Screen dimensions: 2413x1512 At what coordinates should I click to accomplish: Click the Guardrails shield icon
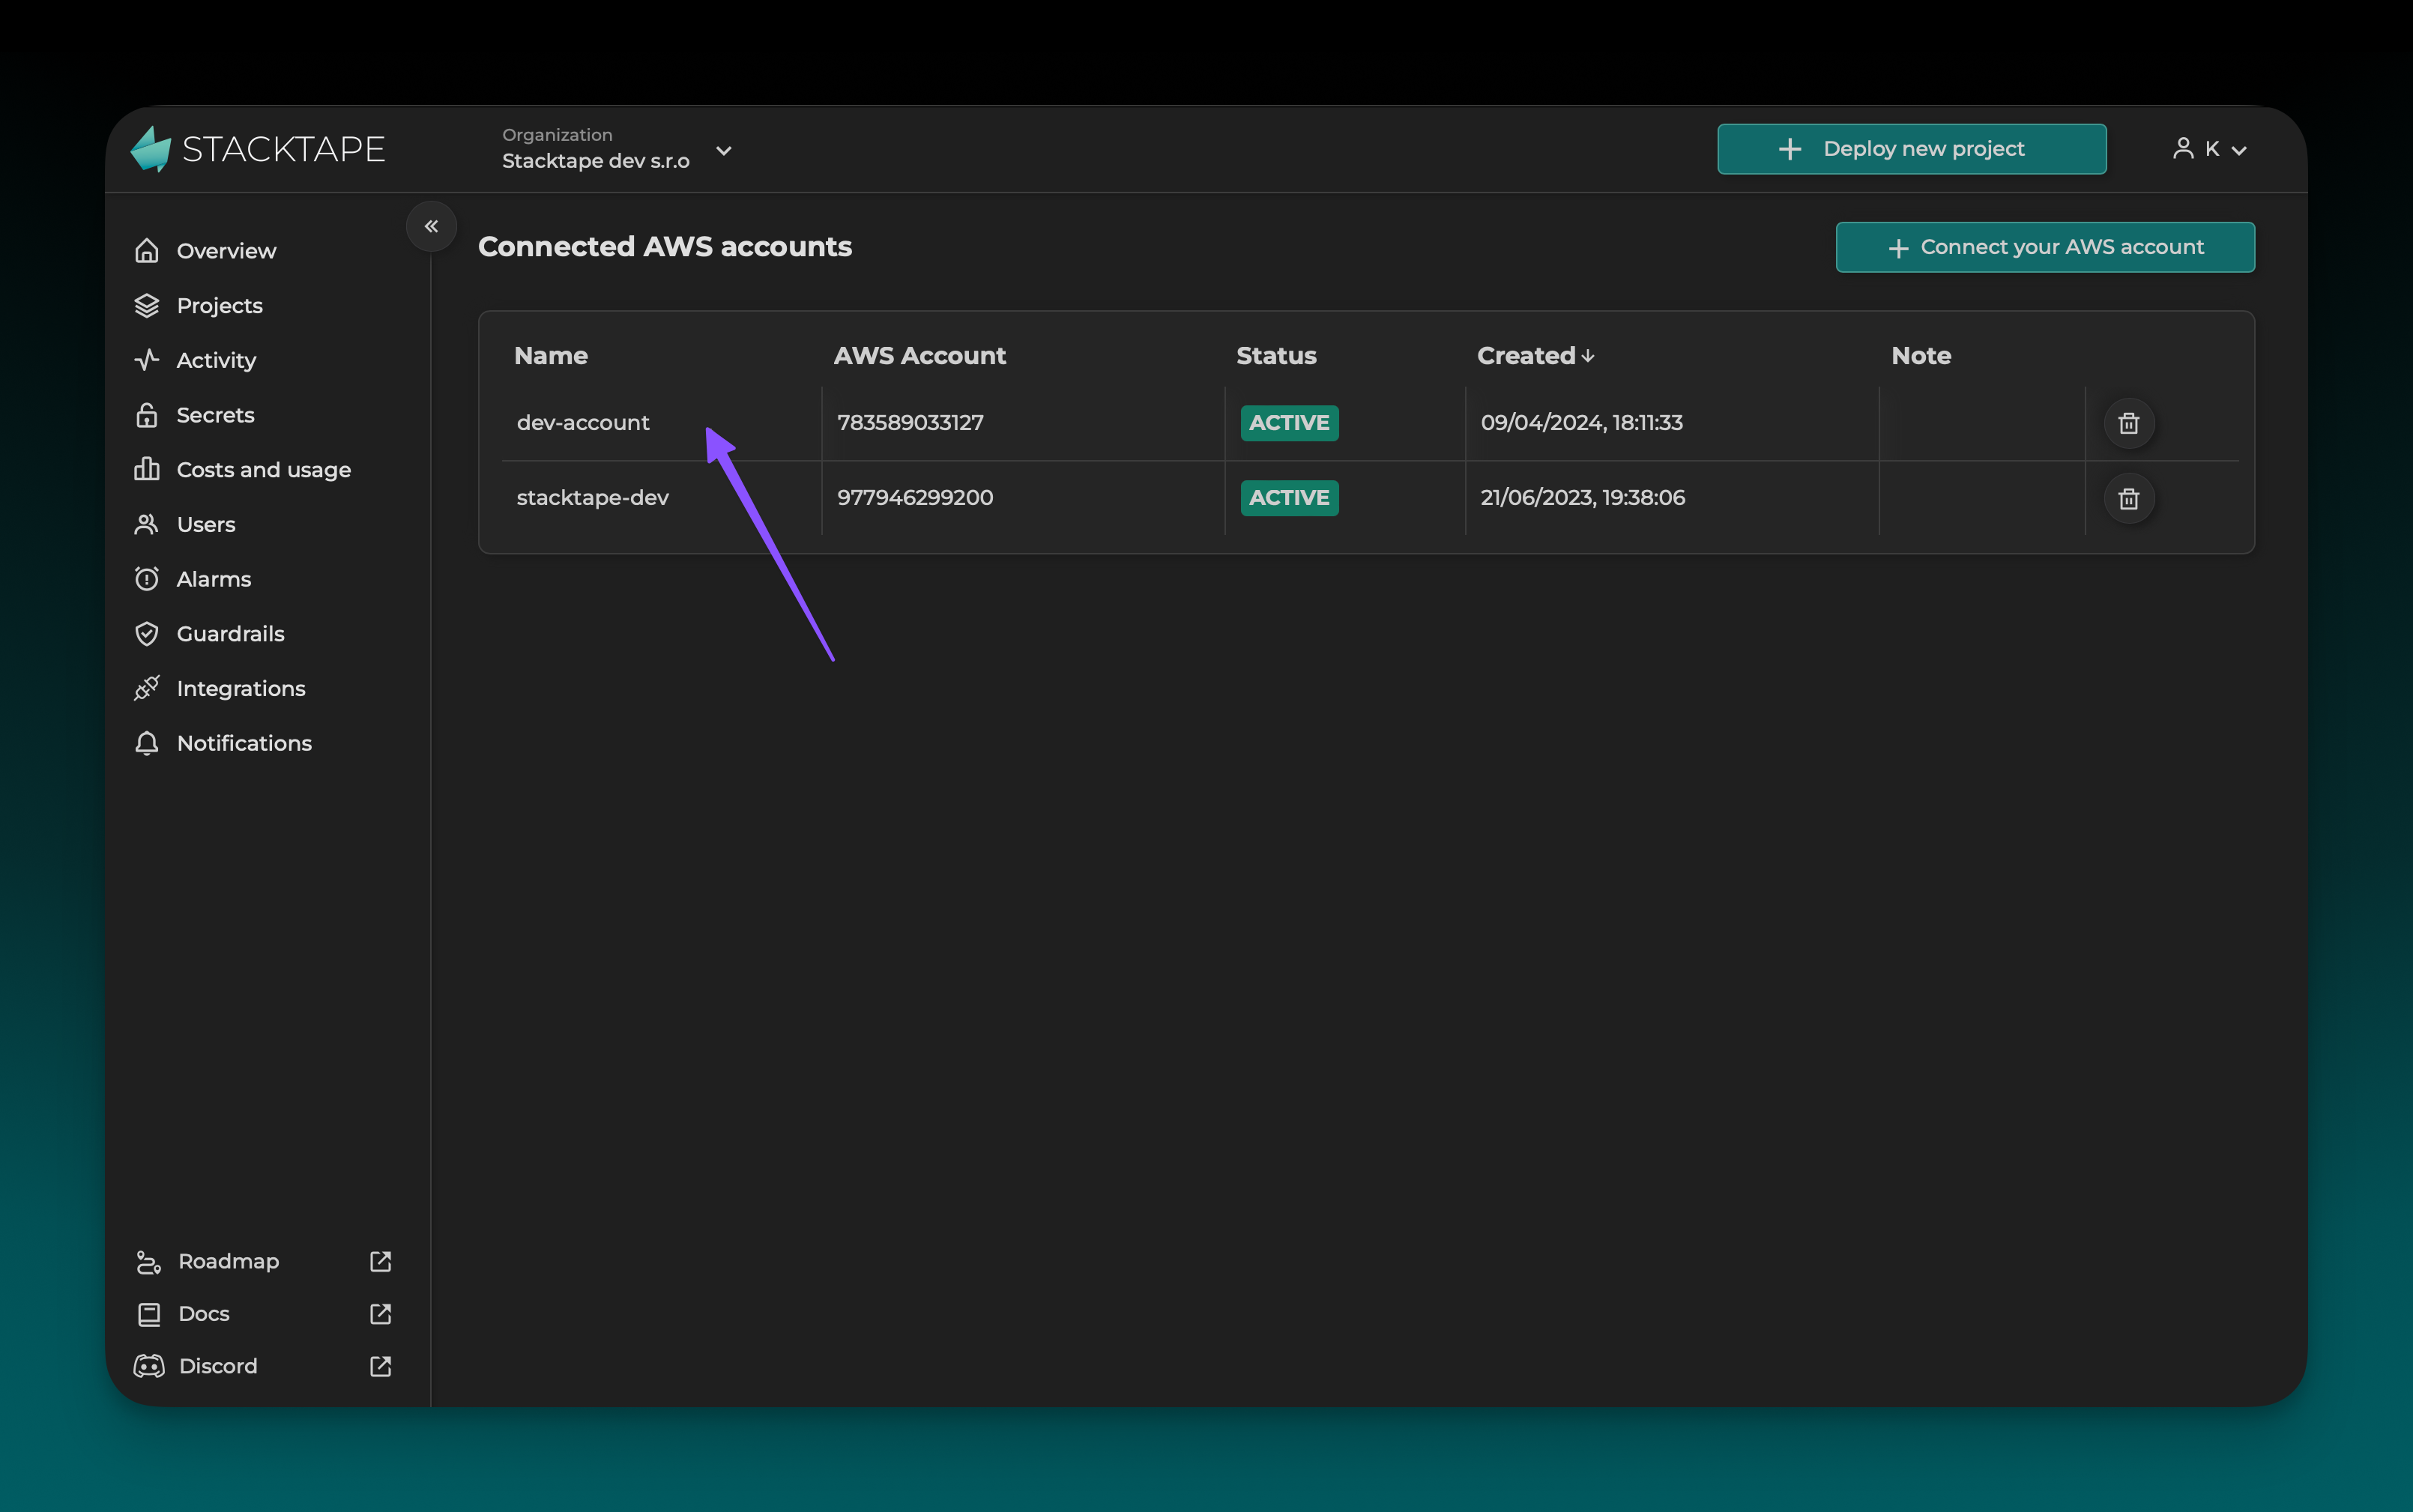coord(147,634)
